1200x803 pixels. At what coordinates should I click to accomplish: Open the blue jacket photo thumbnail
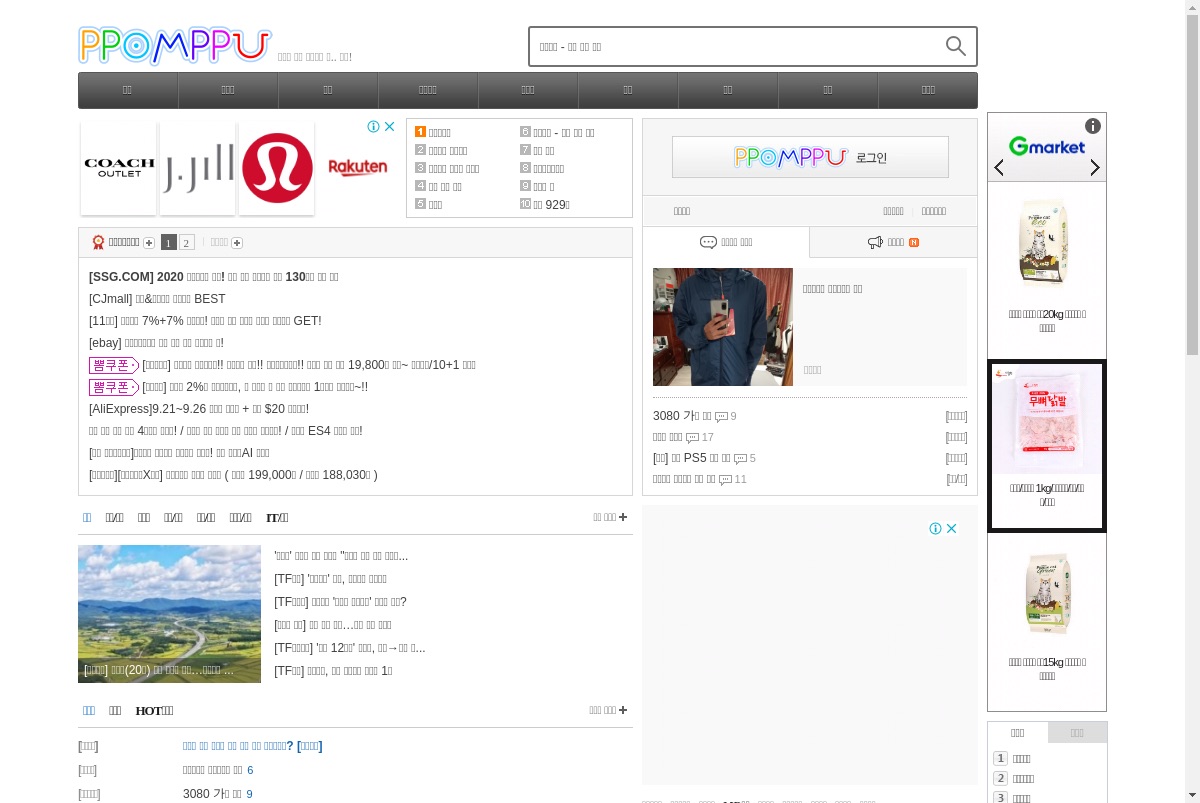pyautogui.click(x=723, y=327)
